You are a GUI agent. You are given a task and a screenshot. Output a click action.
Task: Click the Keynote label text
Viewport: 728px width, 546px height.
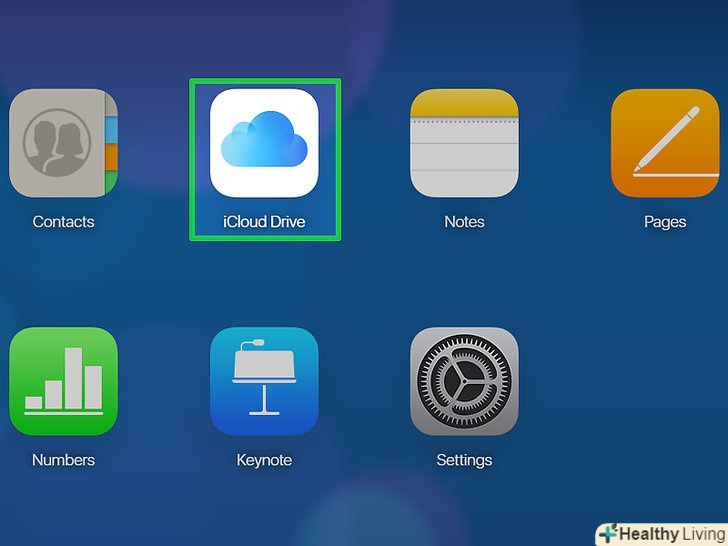pyautogui.click(x=264, y=461)
